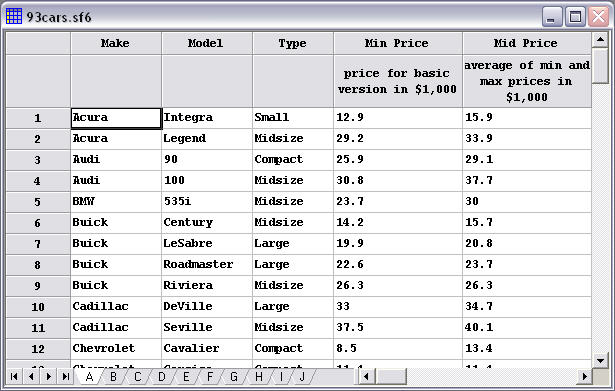Click the Compact type cell for Audi 90

point(293,160)
